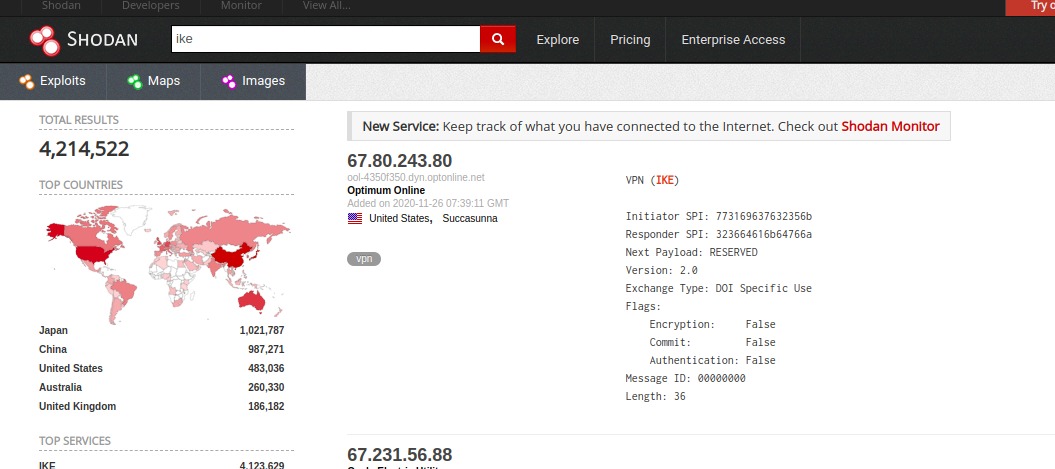
Task: Filter by United States in Top Countries
Action: click(x=71, y=368)
